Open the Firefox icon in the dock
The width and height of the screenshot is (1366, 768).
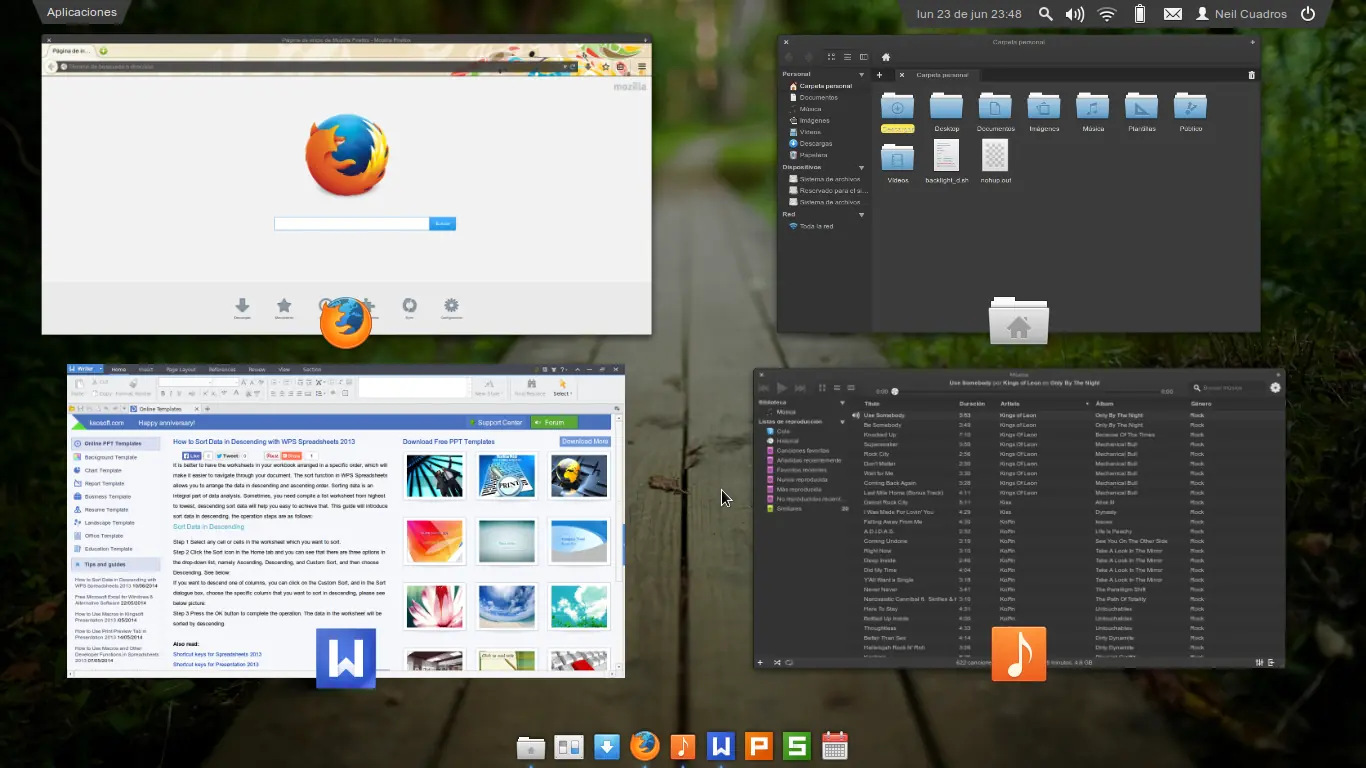[645, 746]
